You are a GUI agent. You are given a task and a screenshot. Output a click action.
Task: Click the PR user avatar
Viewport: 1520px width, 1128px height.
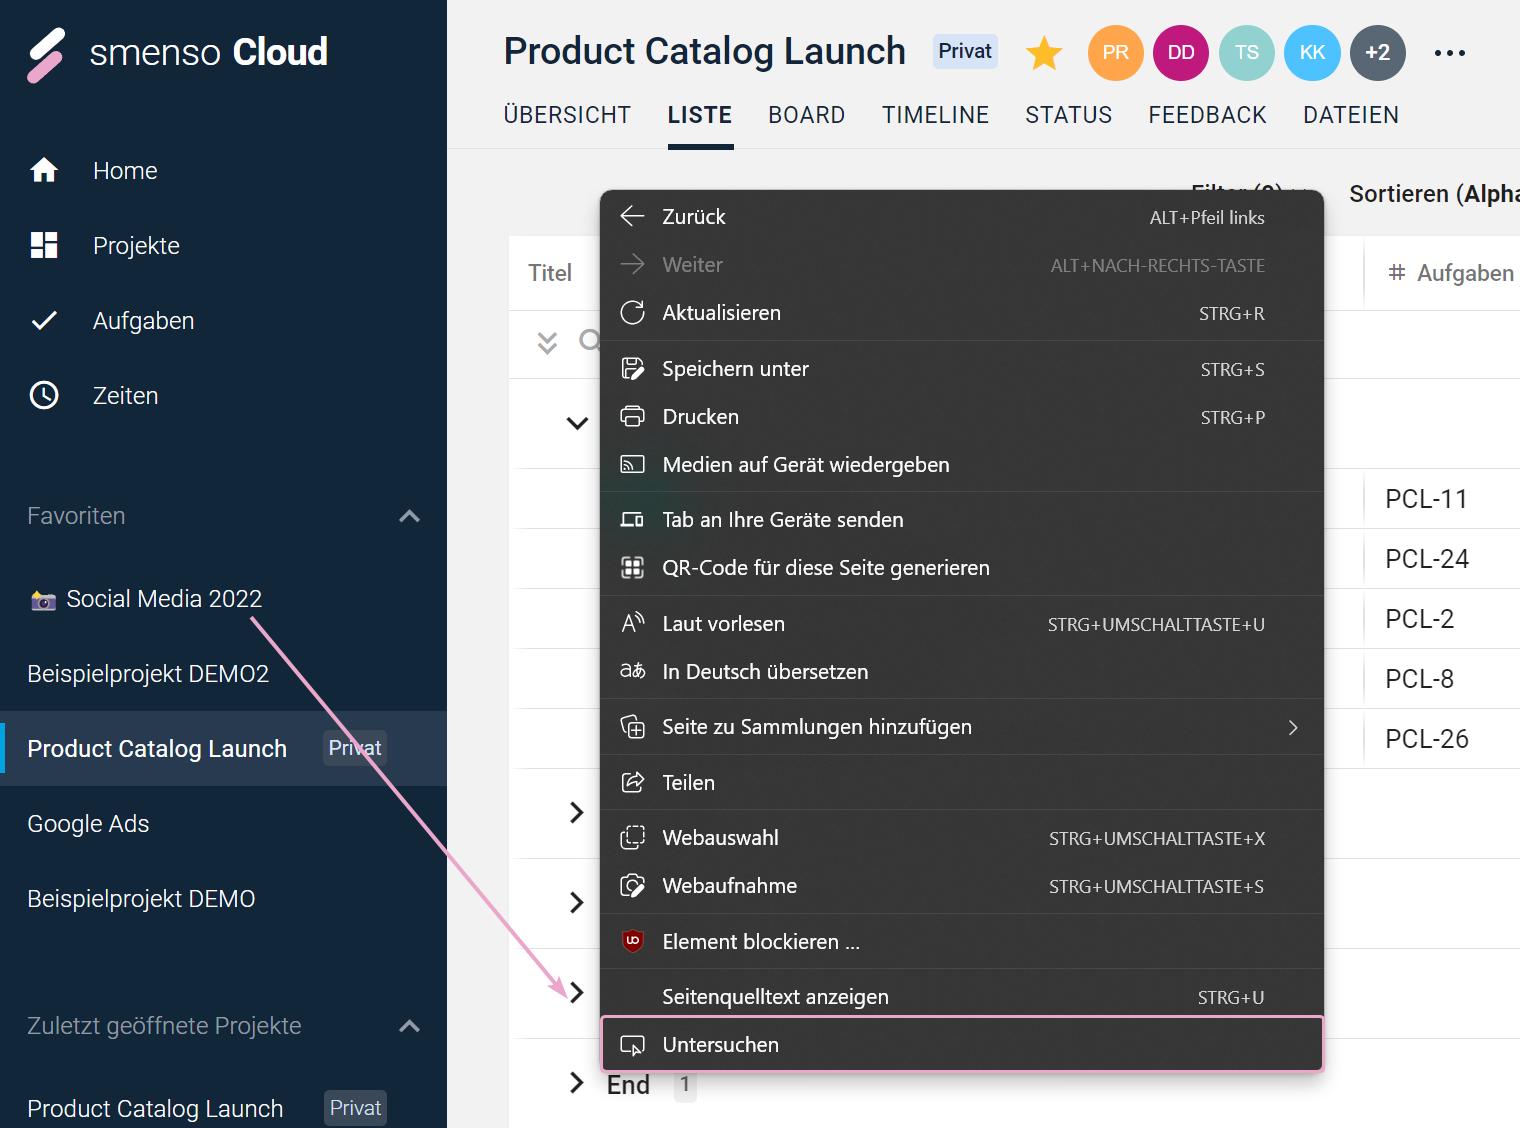click(x=1116, y=53)
